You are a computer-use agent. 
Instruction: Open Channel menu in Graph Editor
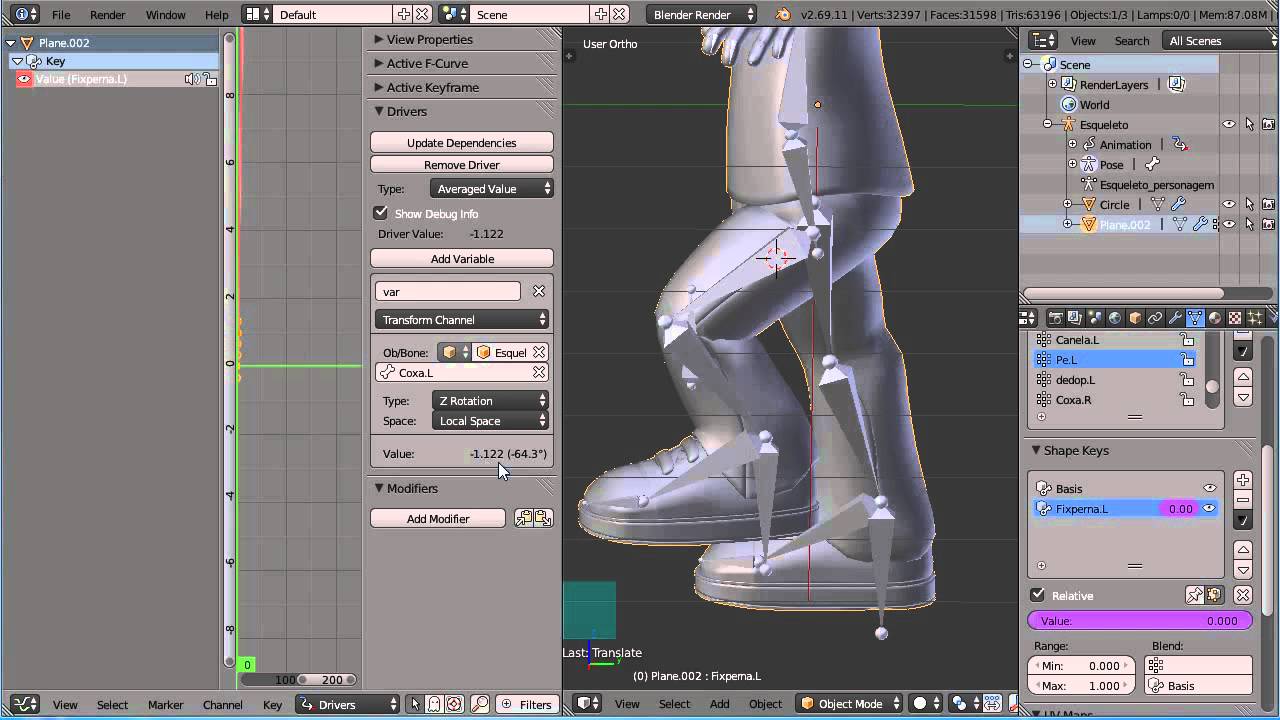[x=223, y=704]
